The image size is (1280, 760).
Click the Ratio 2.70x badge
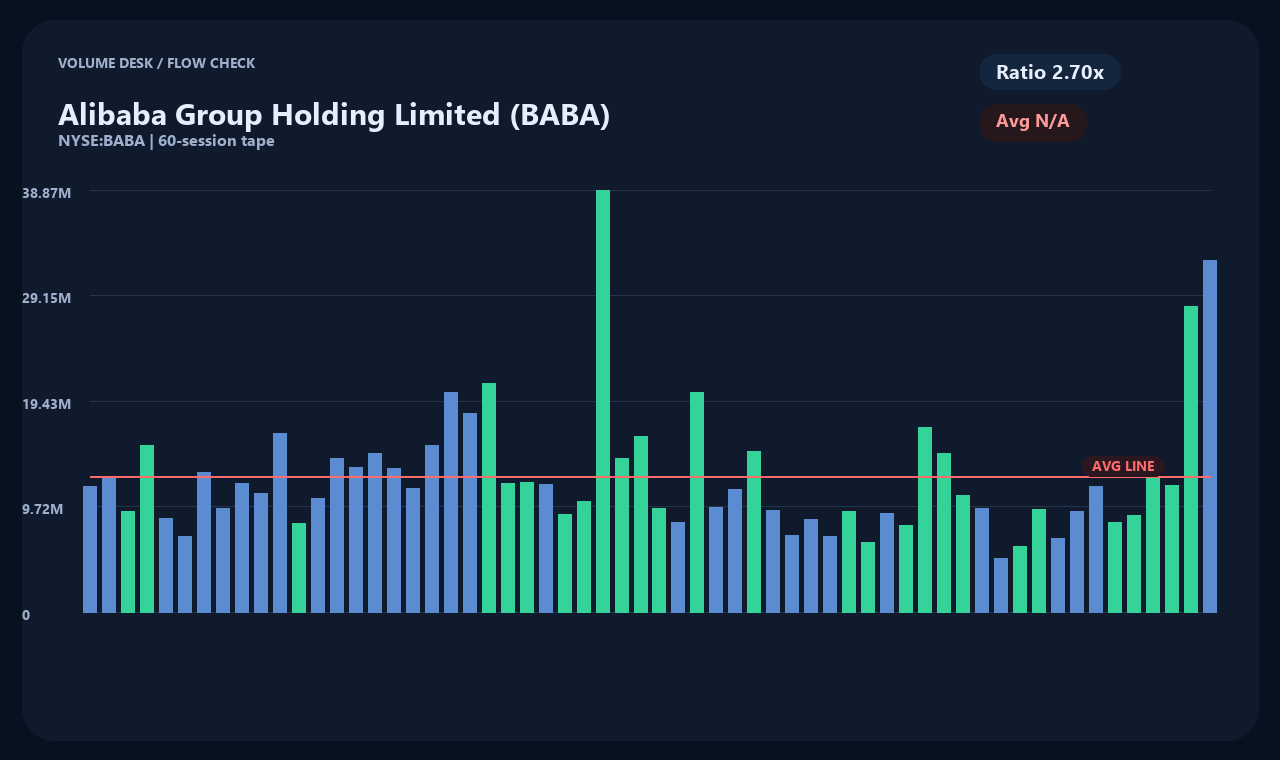pos(1050,72)
